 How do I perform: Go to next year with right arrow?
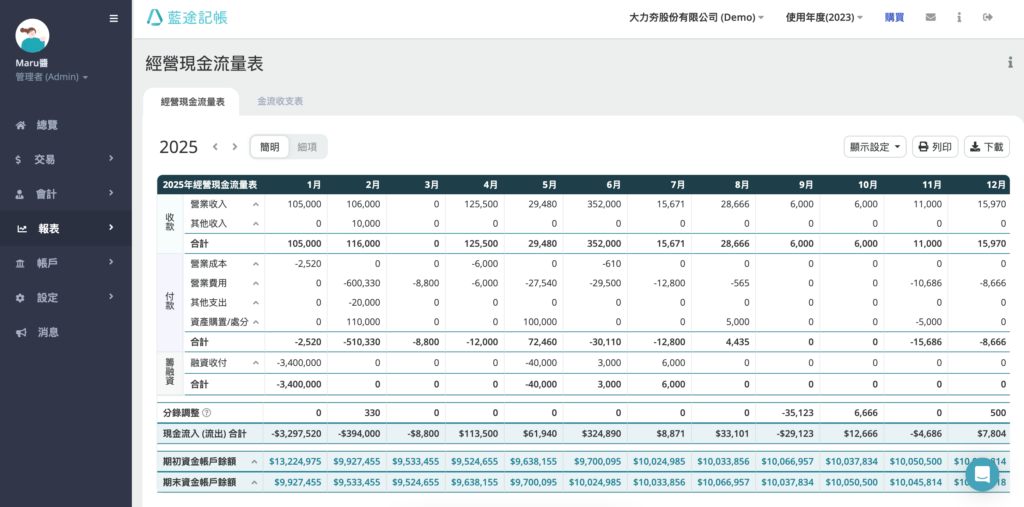coord(235,147)
